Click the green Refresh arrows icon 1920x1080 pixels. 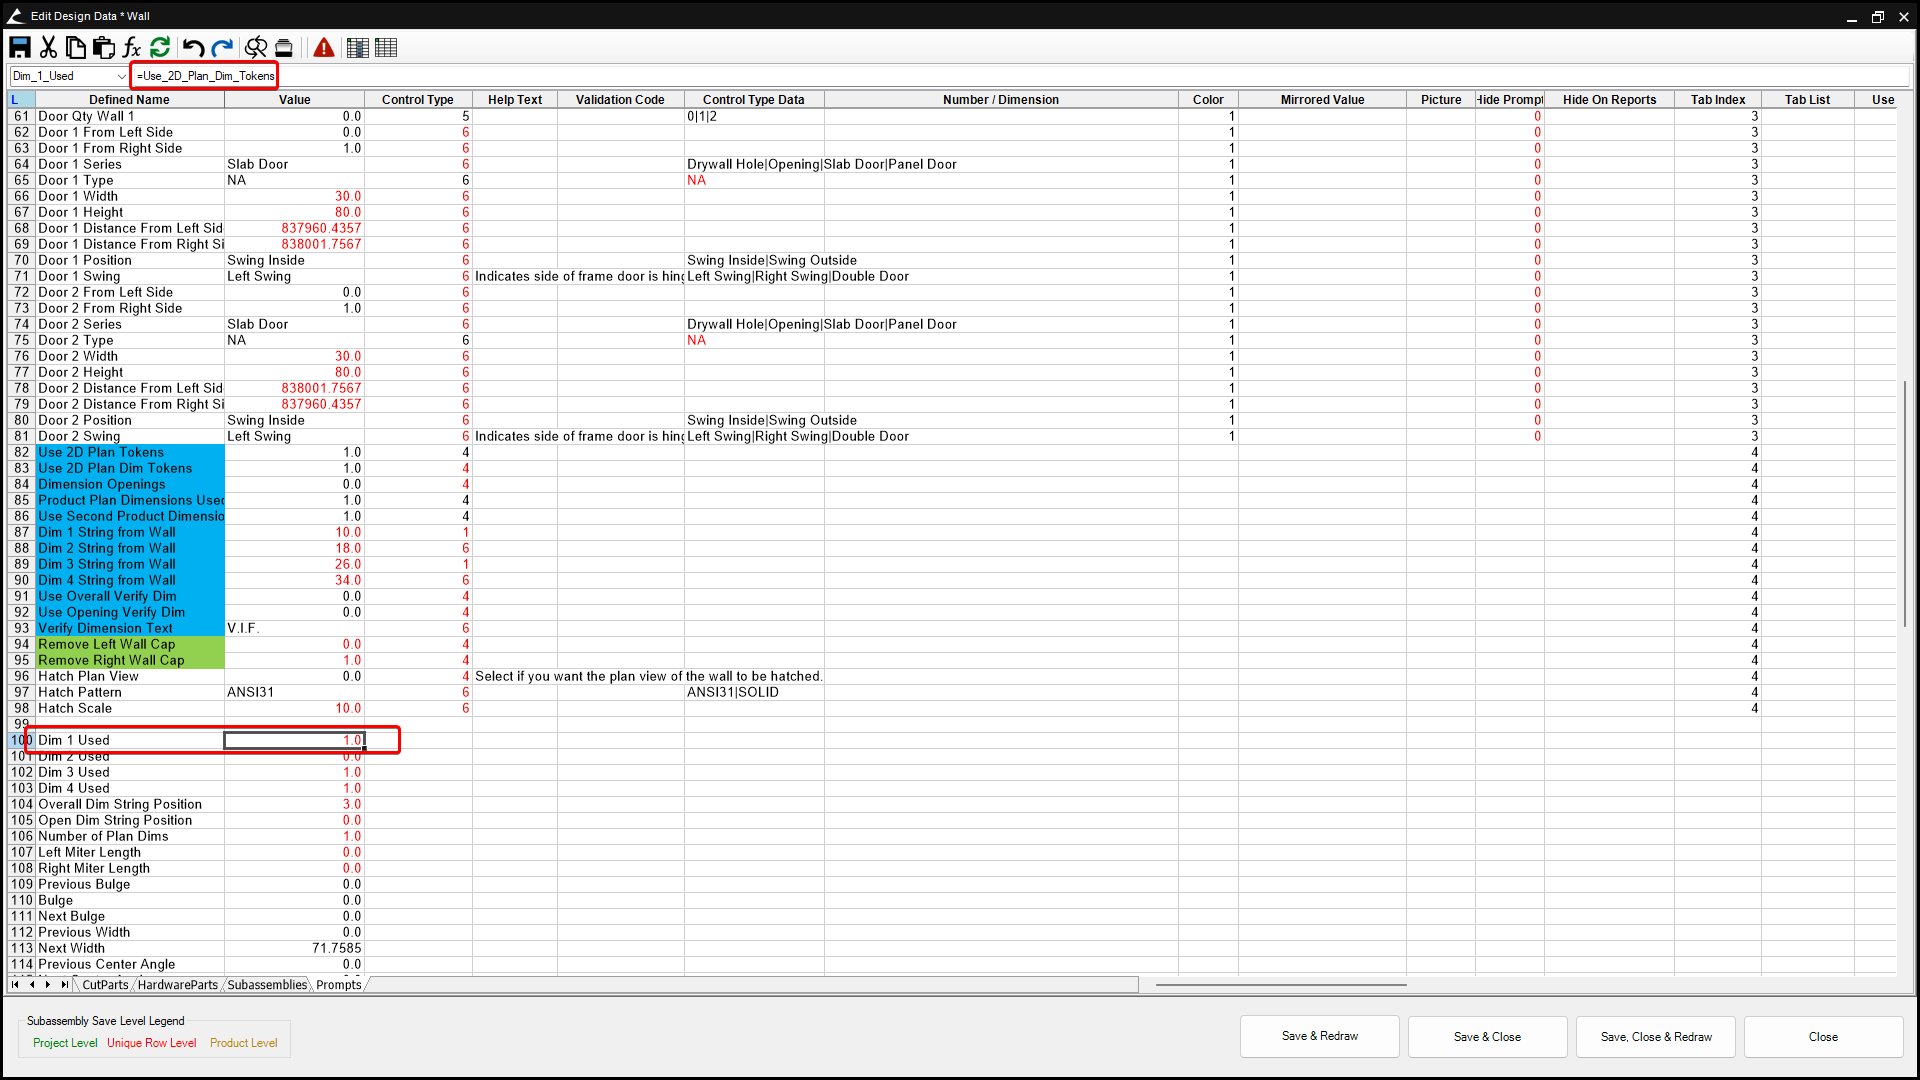tap(160, 47)
